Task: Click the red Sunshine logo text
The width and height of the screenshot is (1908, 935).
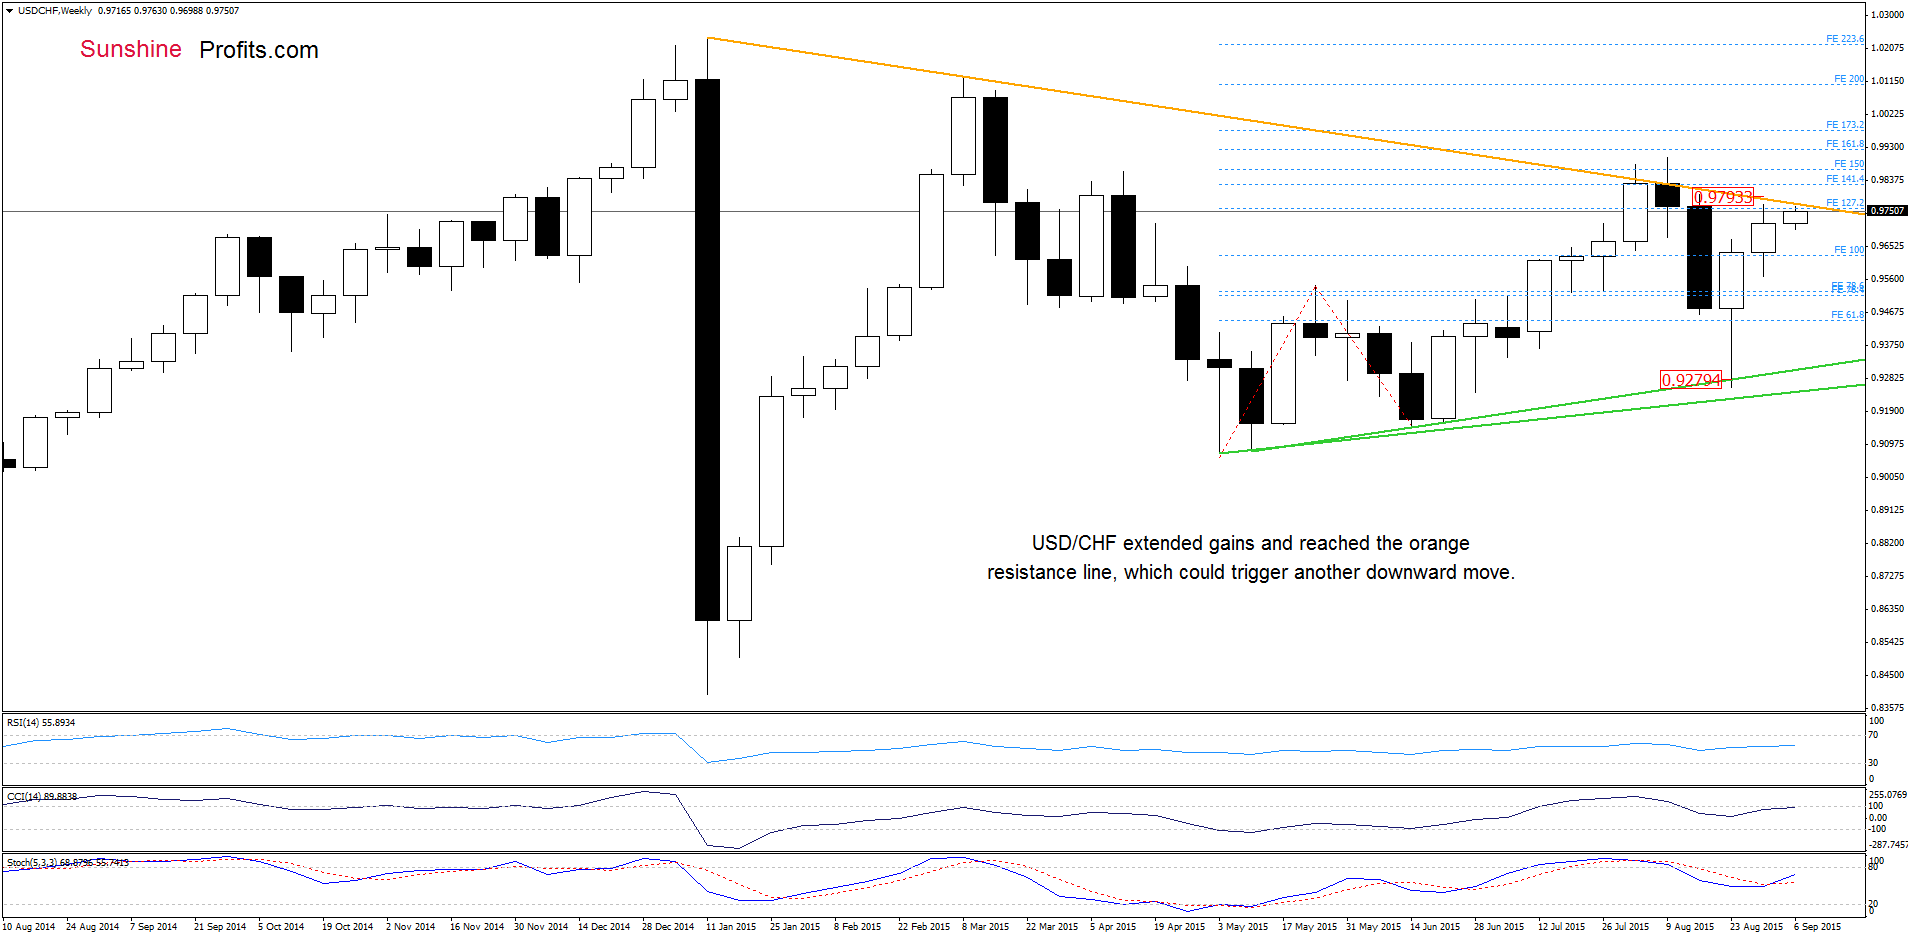Action: [131, 49]
